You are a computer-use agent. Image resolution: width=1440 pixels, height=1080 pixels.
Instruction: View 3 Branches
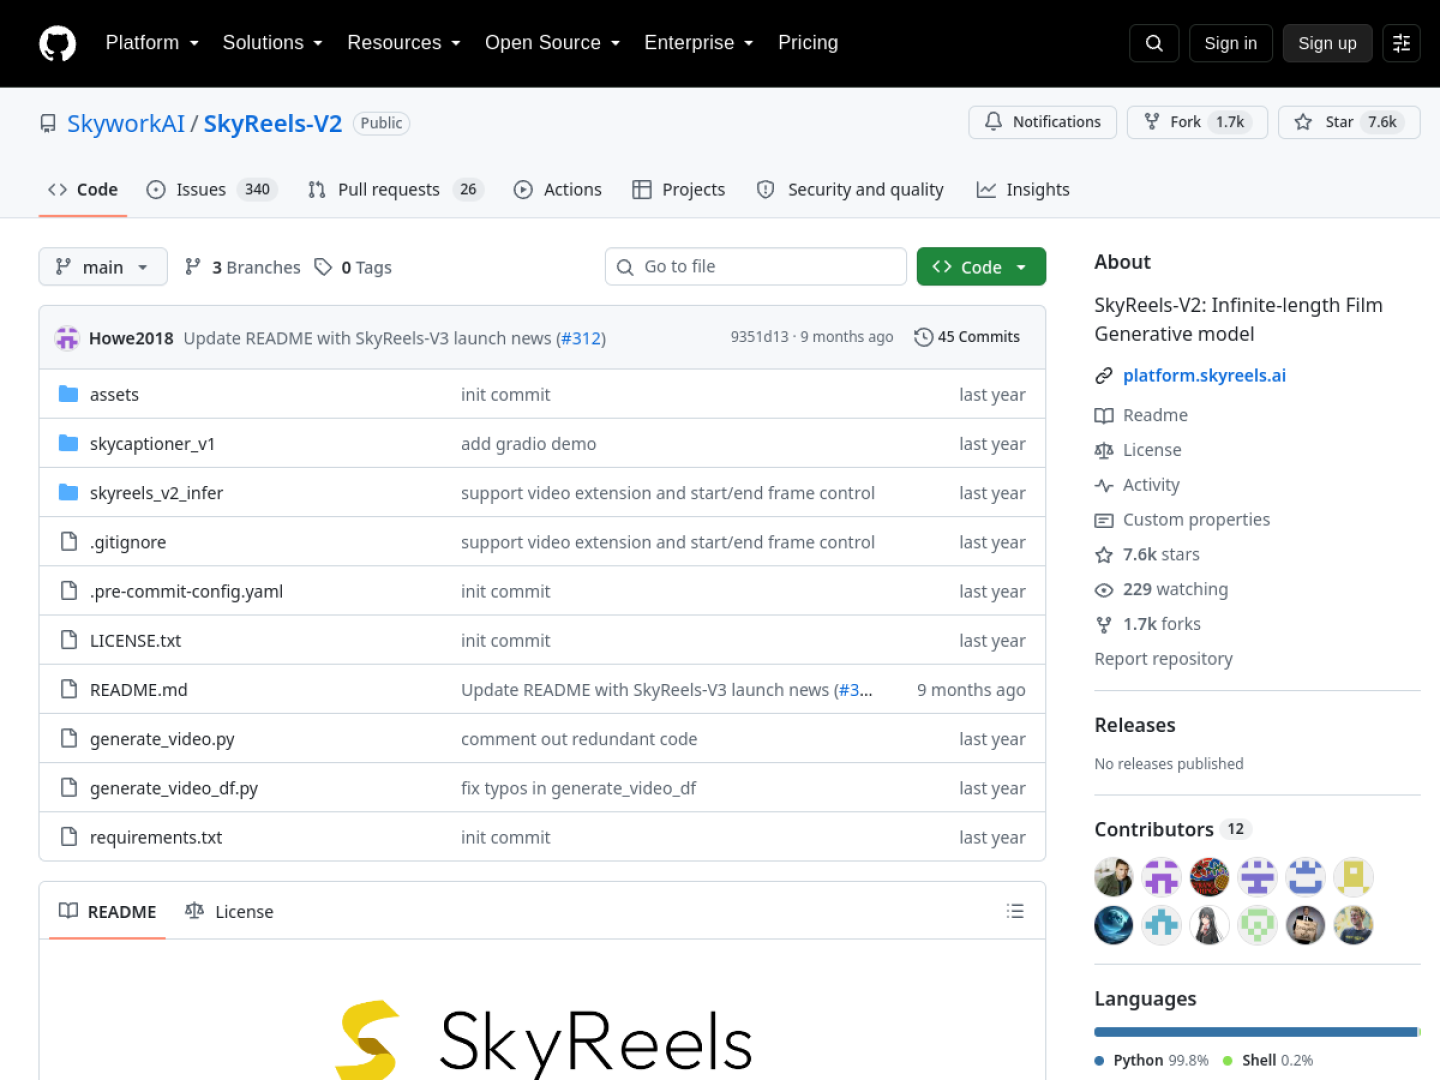[x=243, y=267]
